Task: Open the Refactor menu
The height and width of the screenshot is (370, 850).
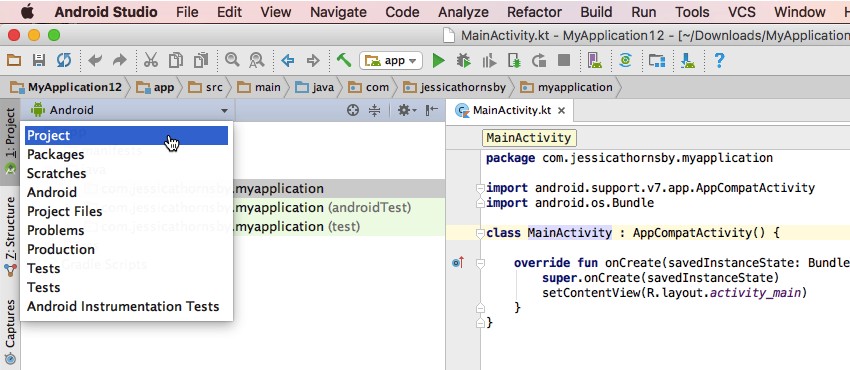Action: (535, 12)
